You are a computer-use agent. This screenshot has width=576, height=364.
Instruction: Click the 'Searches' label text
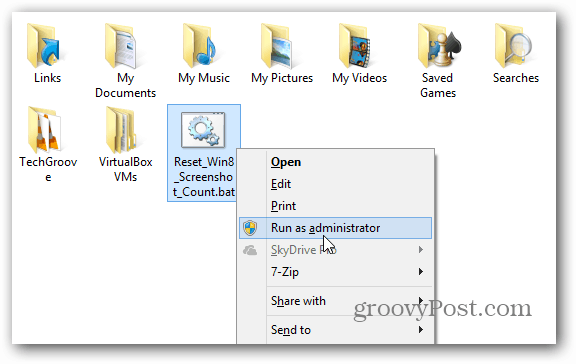516,78
